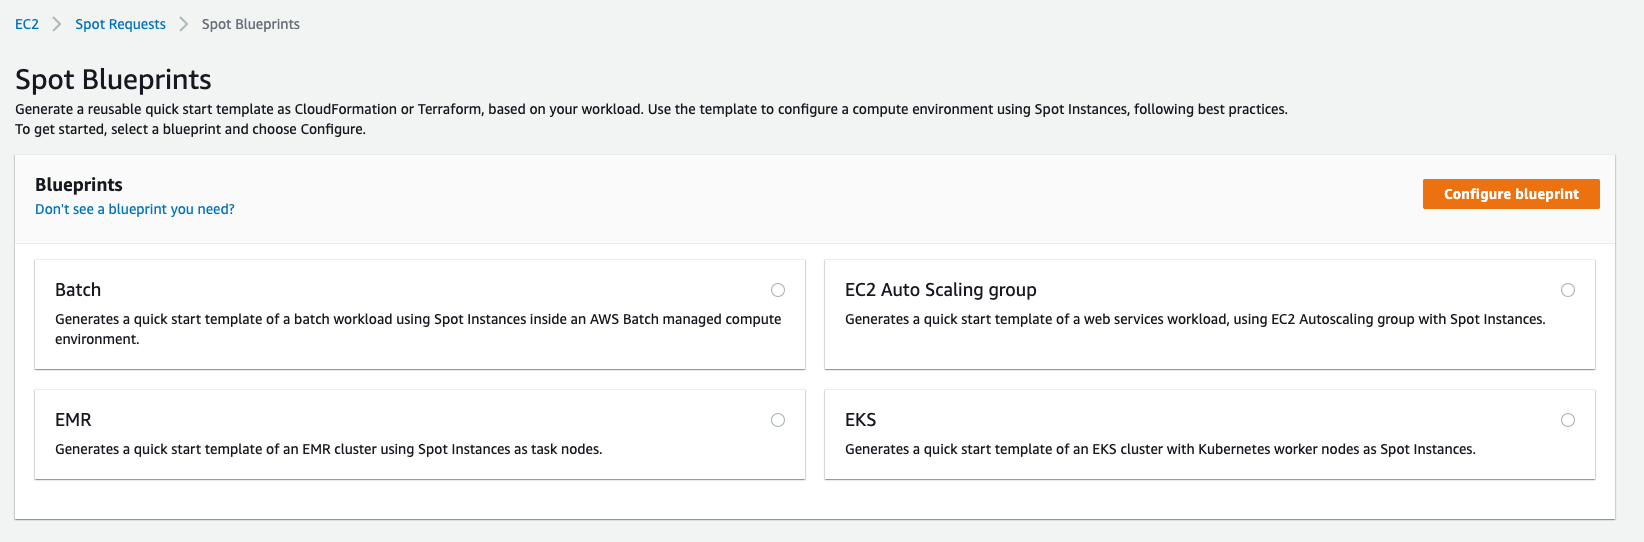
Task: Click the Batch blueprint description text
Action: 418,329
